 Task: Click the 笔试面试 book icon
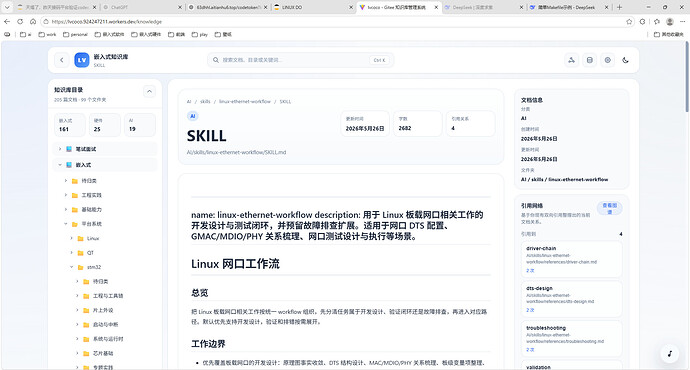coord(69,149)
